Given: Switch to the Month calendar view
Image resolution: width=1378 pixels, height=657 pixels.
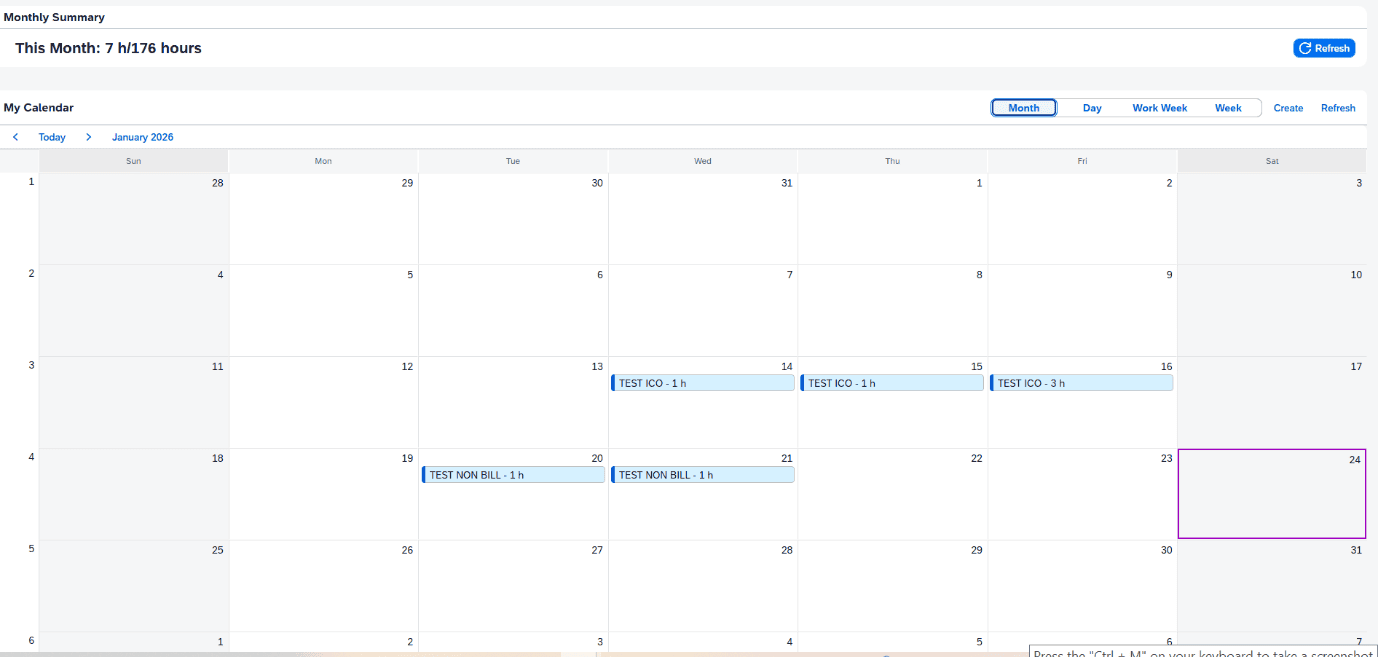Looking at the screenshot, I should point(1023,108).
